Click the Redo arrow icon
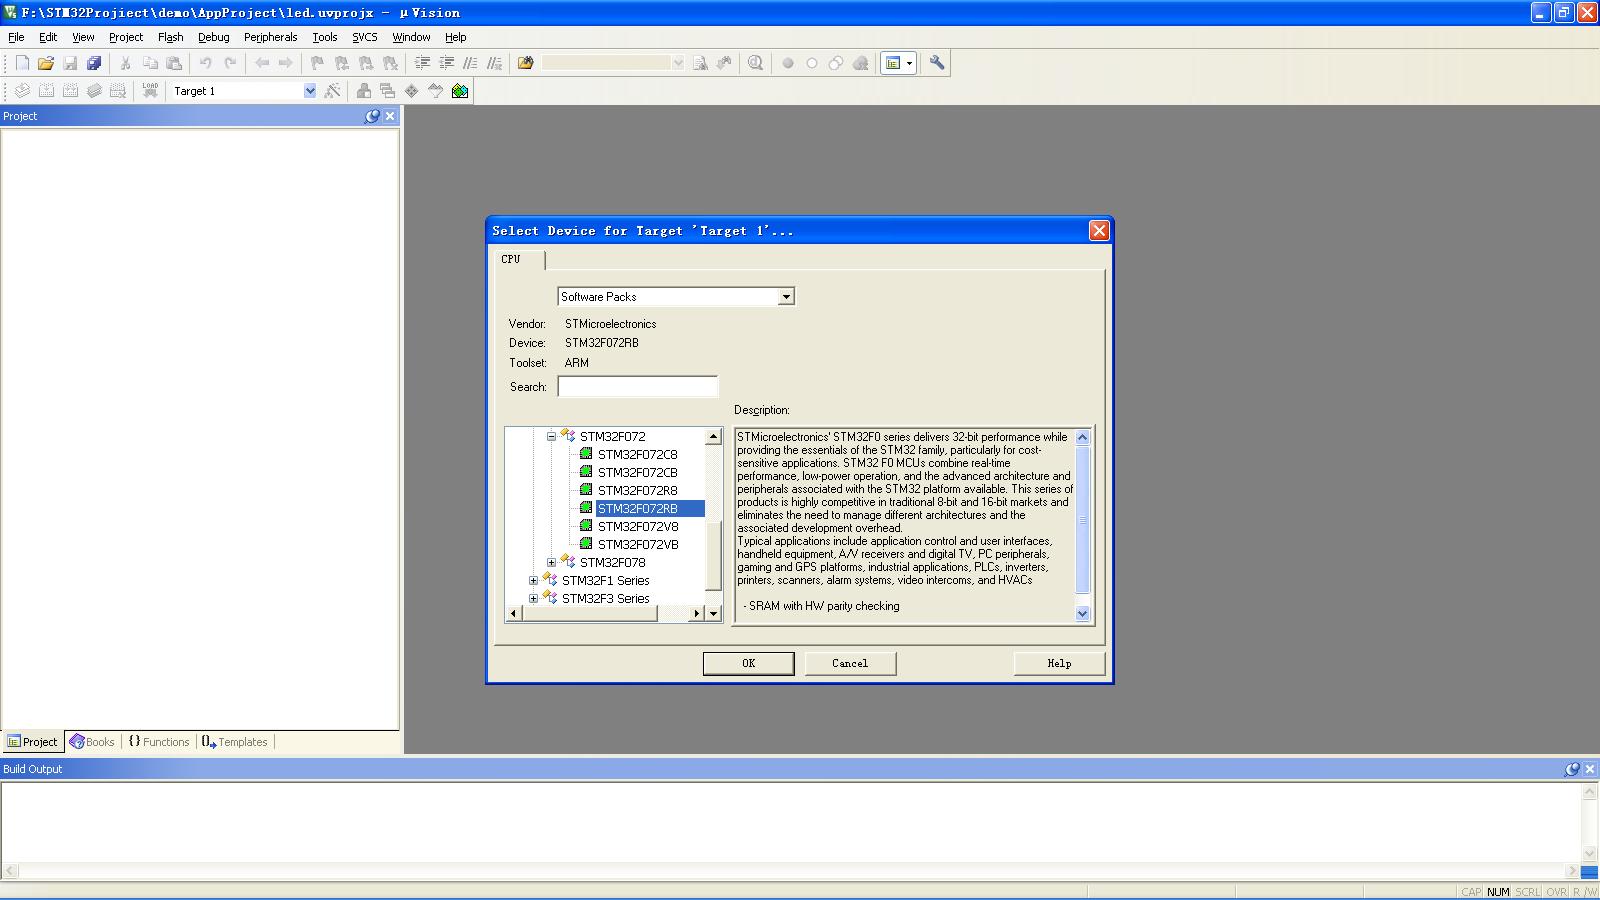This screenshot has height=900, width=1600. 230,63
